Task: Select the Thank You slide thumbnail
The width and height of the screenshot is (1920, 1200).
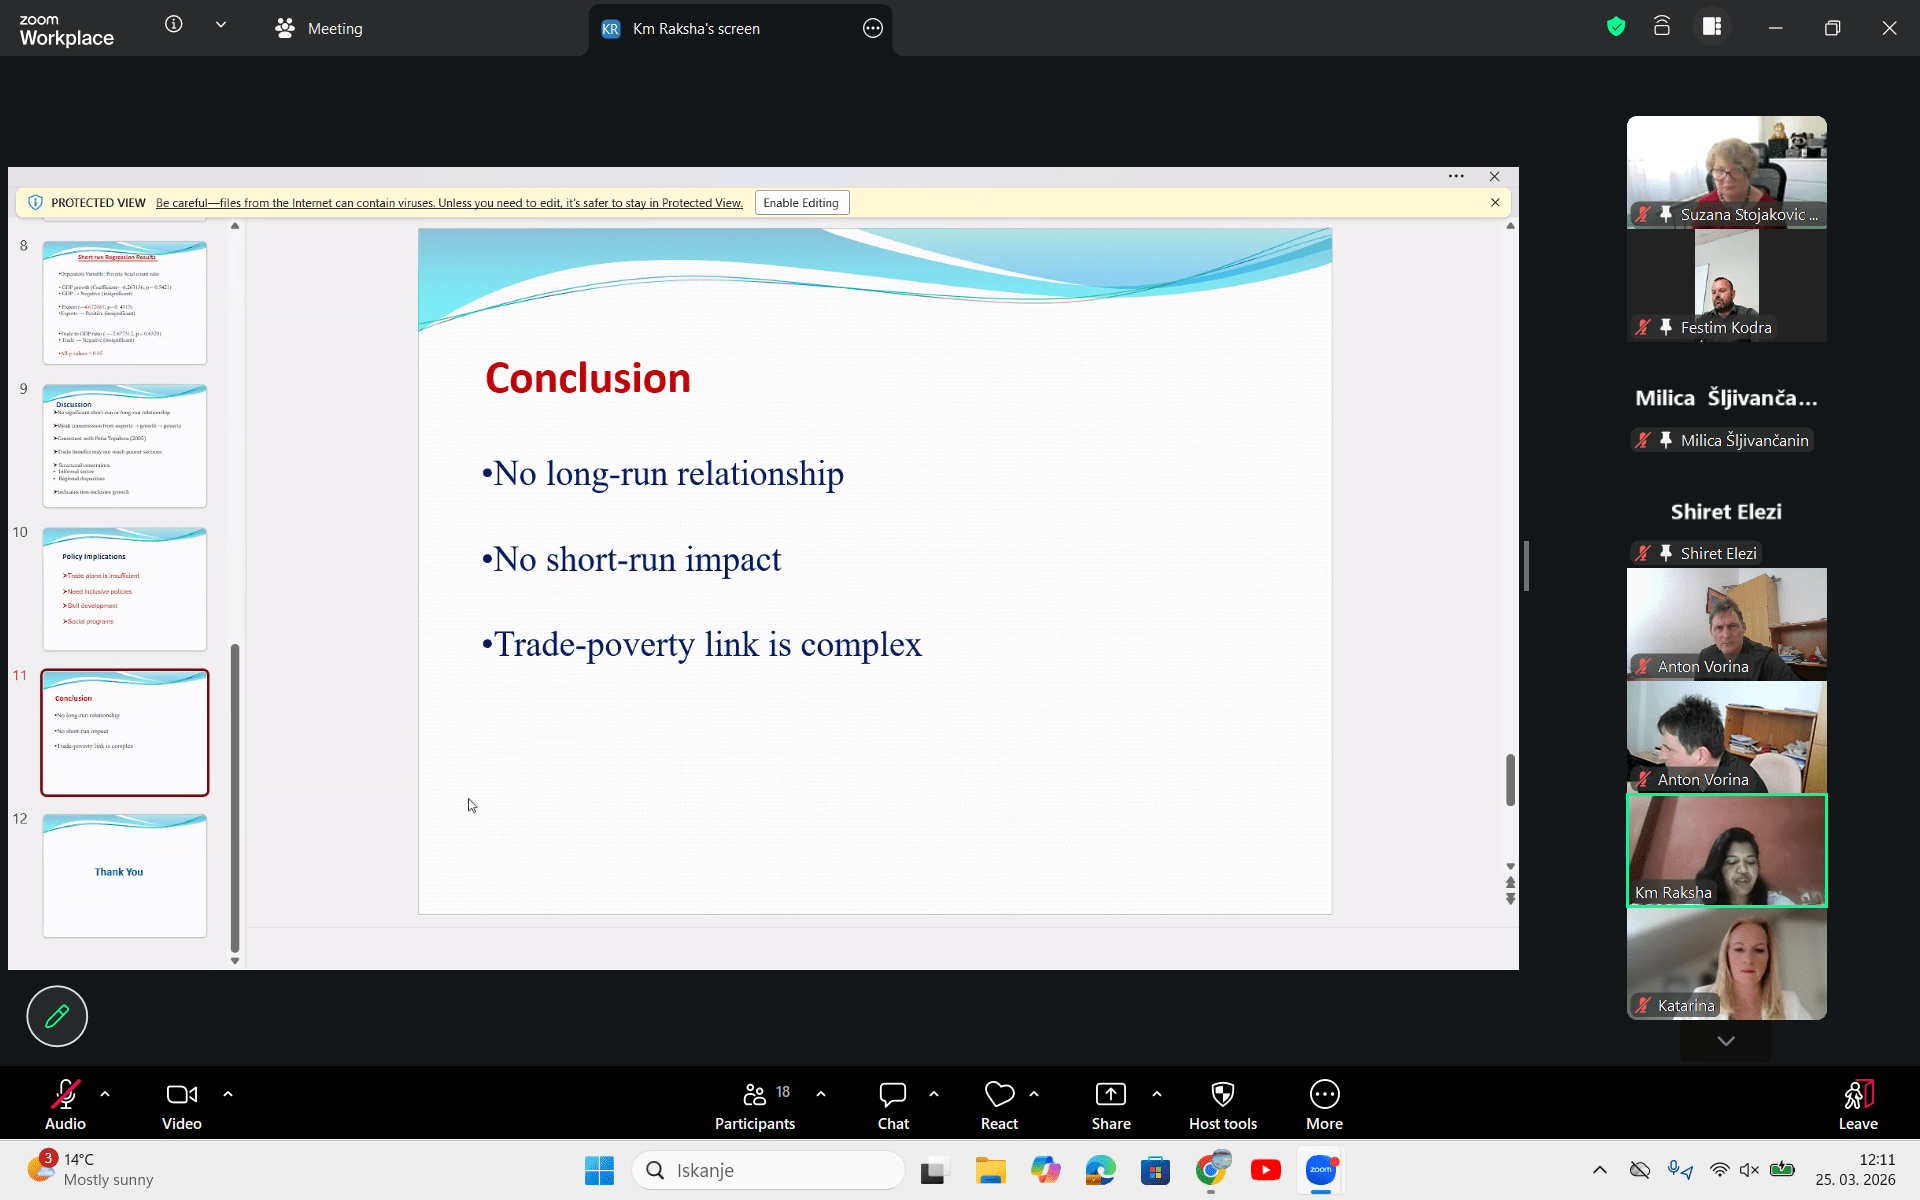Action: [125, 875]
